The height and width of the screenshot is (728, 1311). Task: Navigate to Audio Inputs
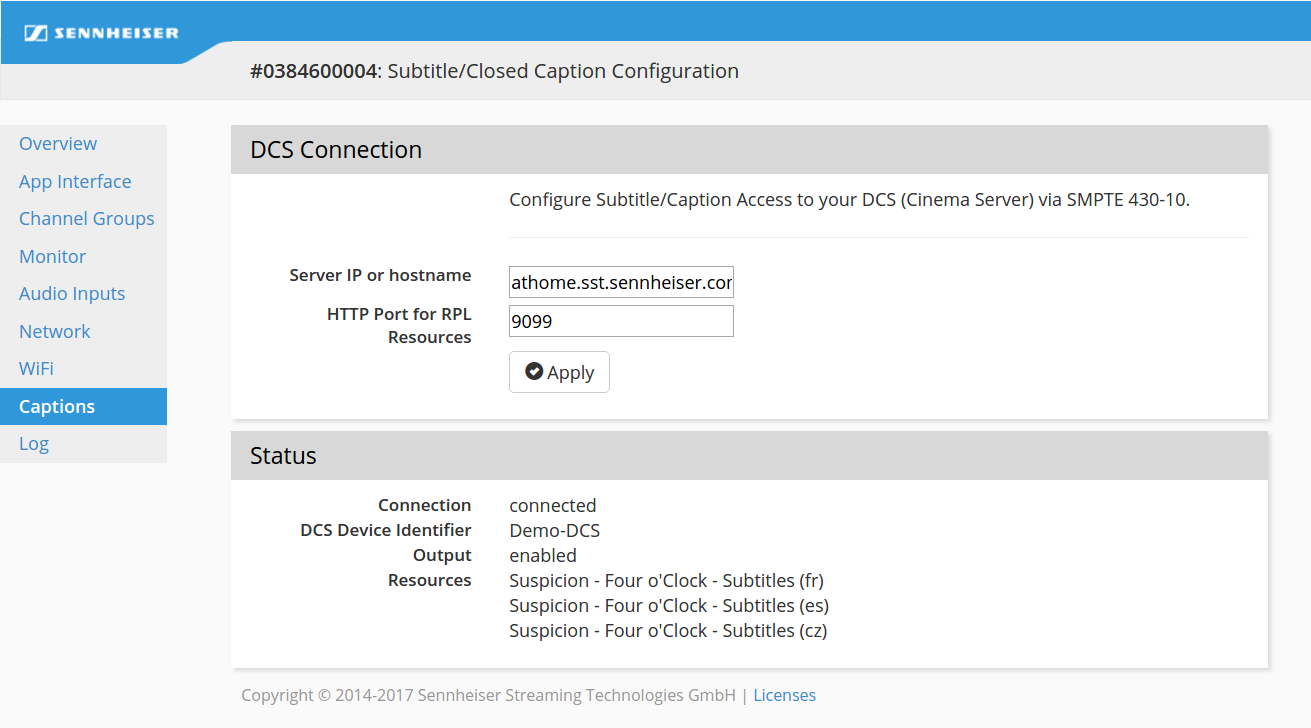tap(72, 294)
